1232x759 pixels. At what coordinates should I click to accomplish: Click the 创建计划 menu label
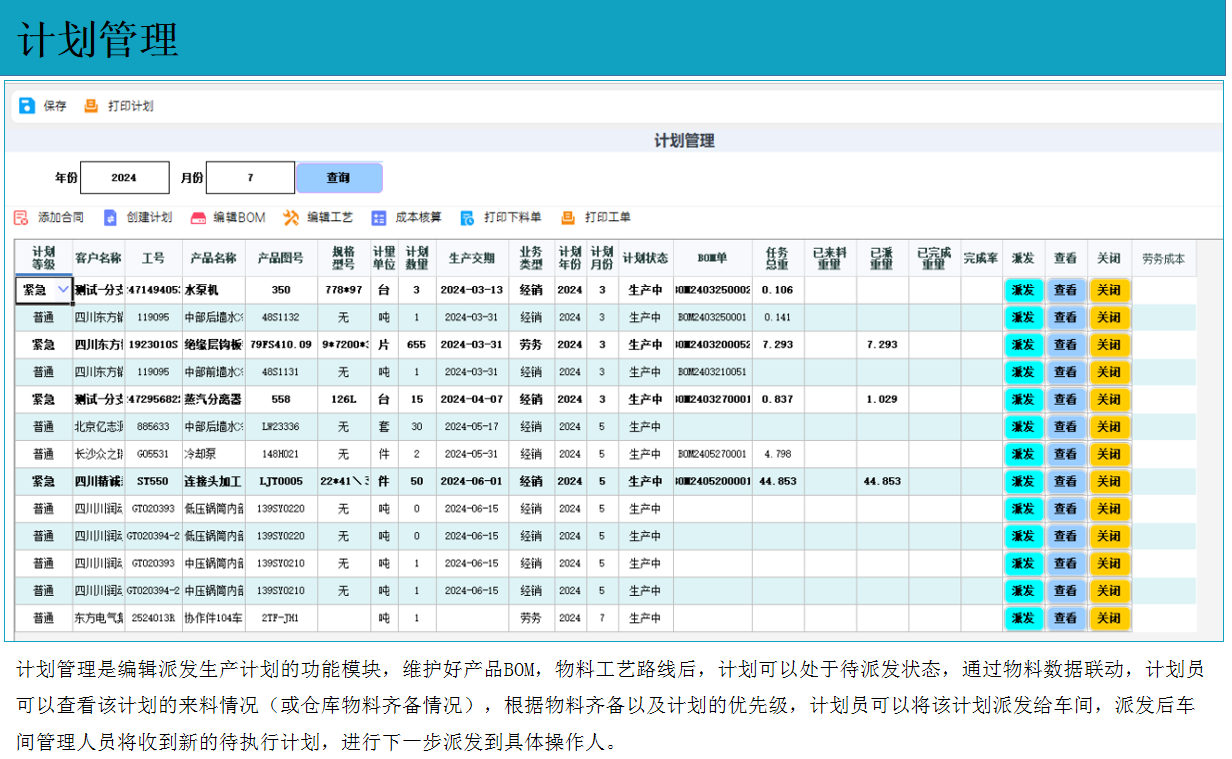click(149, 218)
